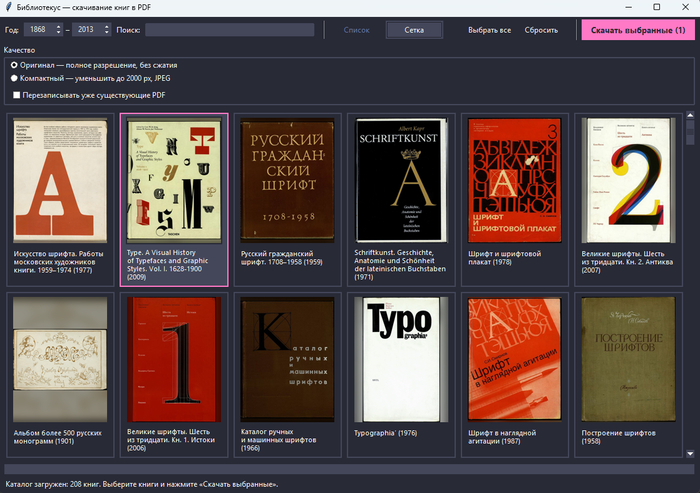Click title Typographia' (1976)
700x493 pixels.
point(386,433)
